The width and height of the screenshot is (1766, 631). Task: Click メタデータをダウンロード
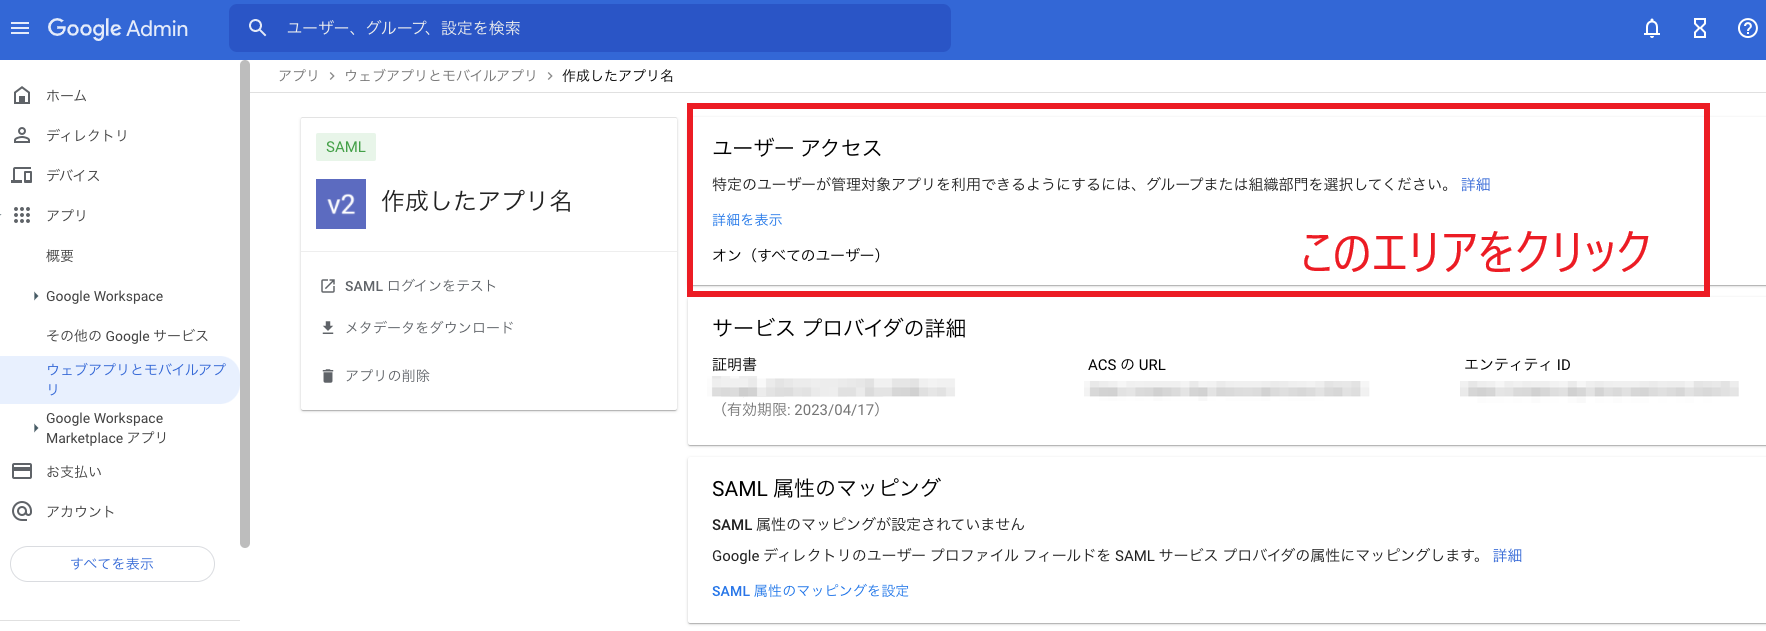pos(429,327)
